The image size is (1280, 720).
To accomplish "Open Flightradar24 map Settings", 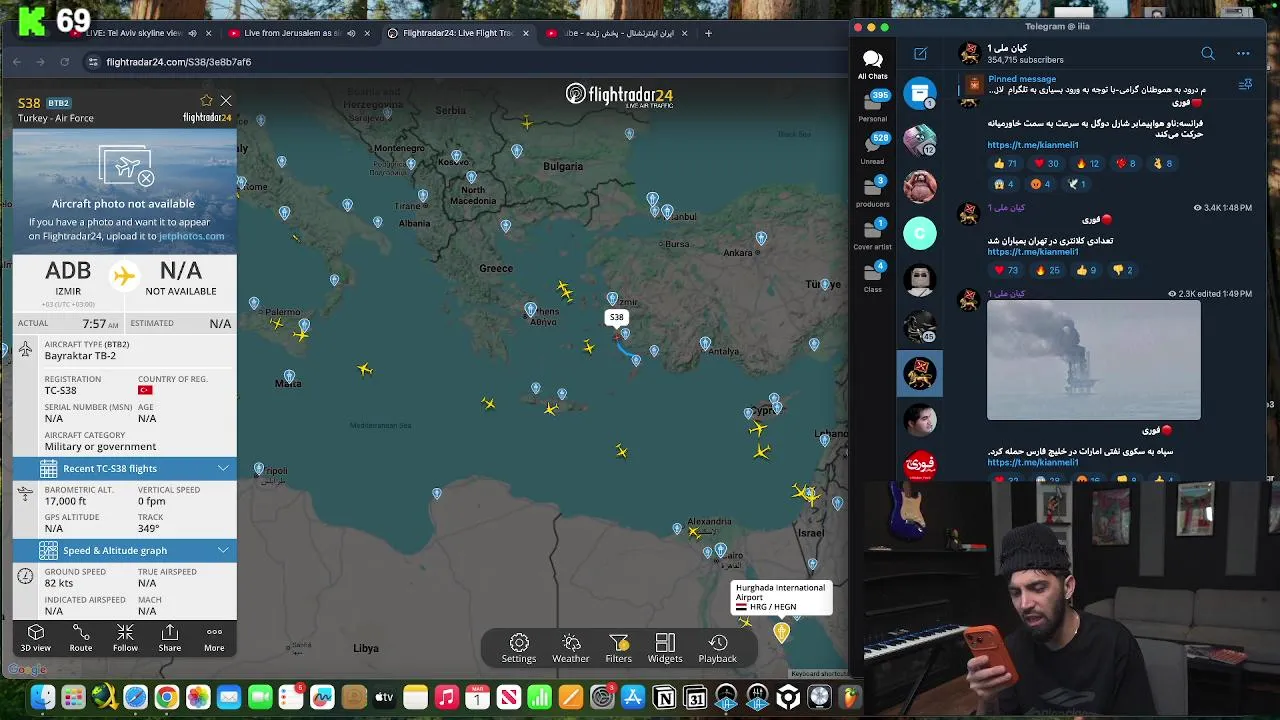I will [518, 648].
